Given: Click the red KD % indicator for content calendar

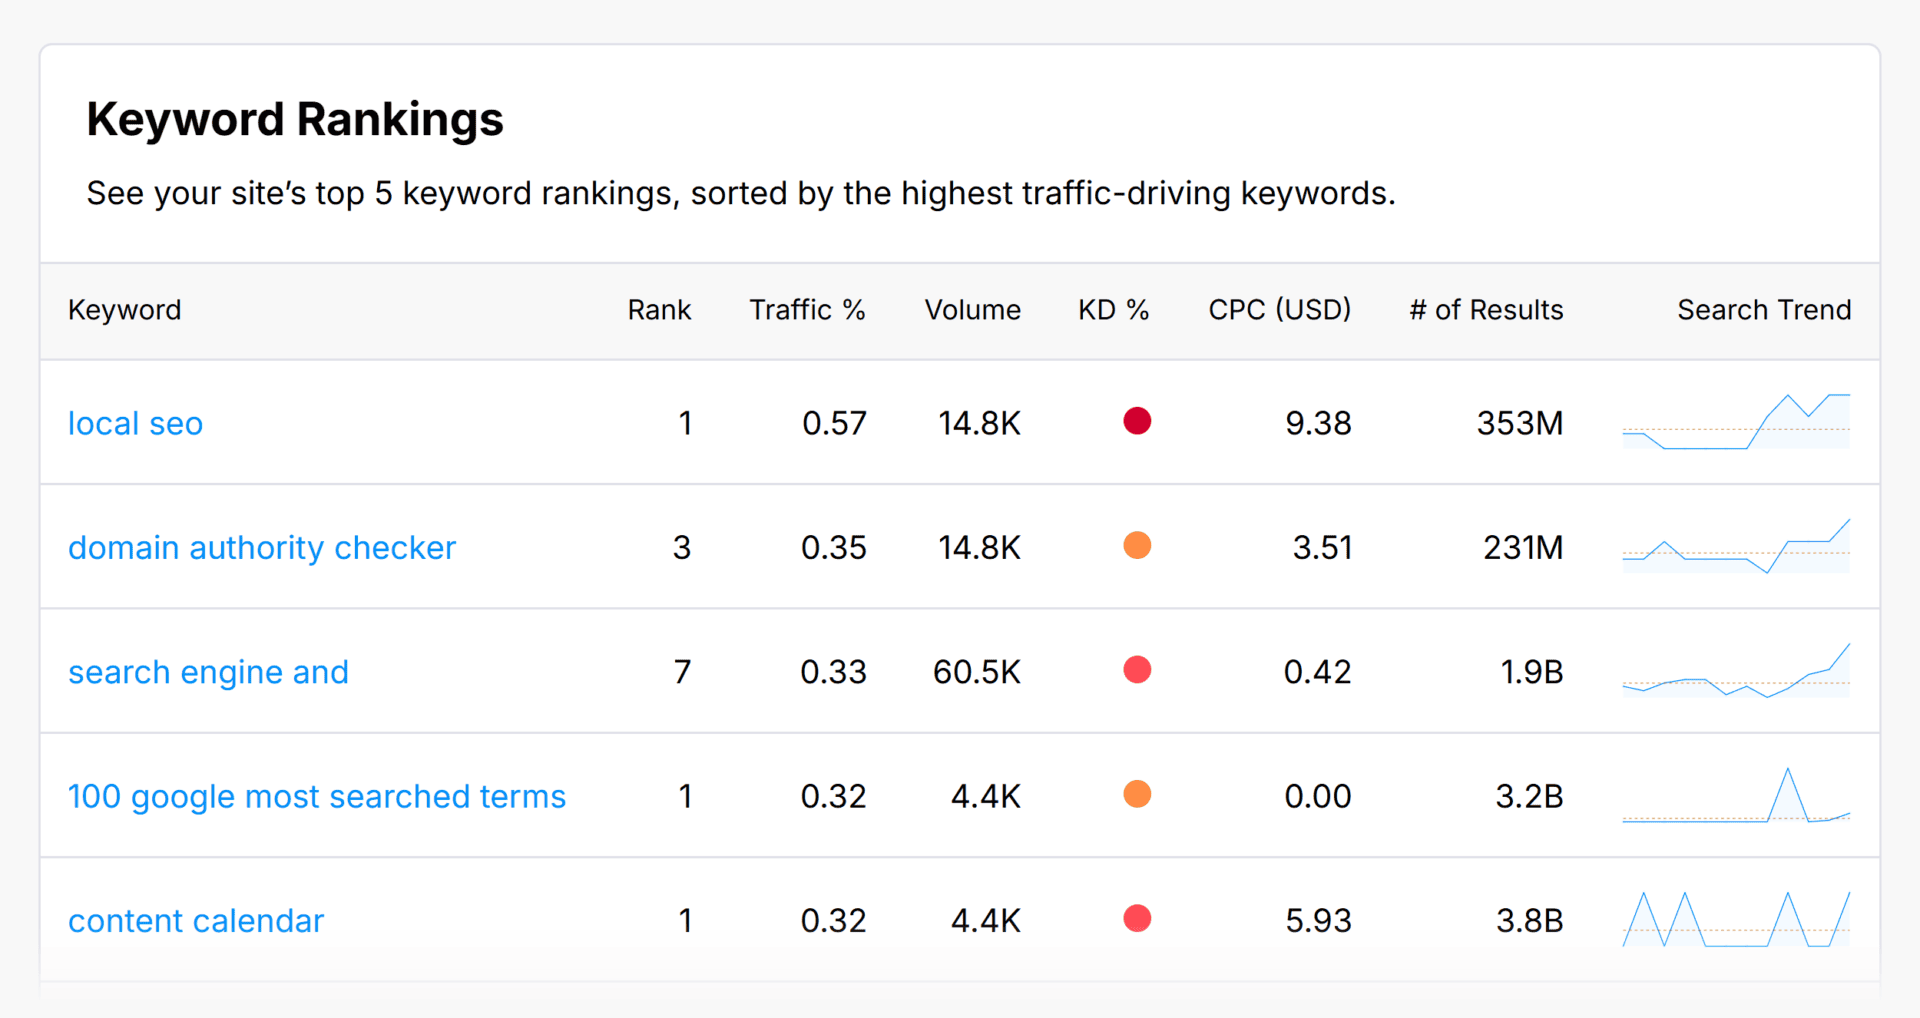Looking at the screenshot, I should pyautogui.click(x=1137, y=919).
